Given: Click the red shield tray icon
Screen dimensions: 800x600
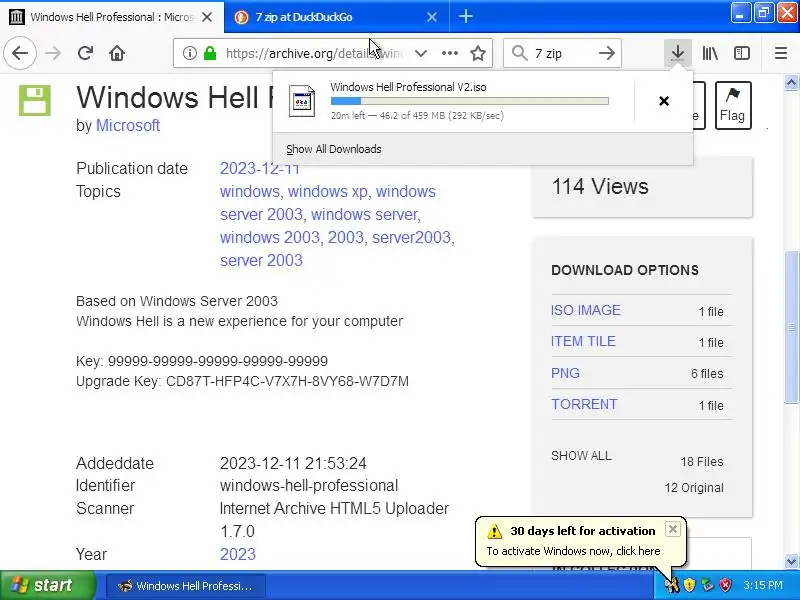Looking at the screenshot, I should tap(725, 585).
